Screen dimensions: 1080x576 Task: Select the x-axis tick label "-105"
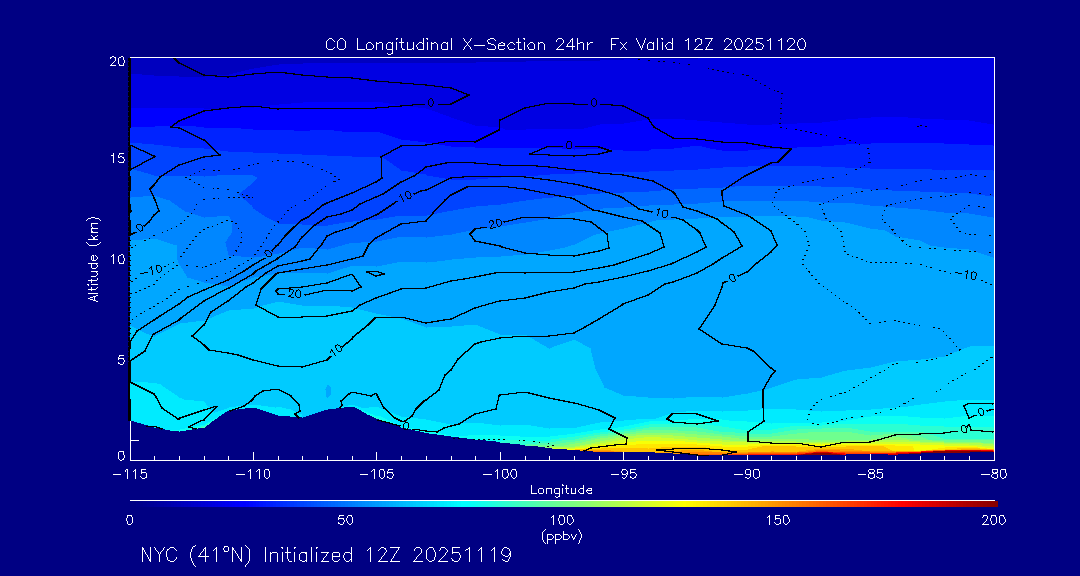pyautogui.click(x=376, y=475)
